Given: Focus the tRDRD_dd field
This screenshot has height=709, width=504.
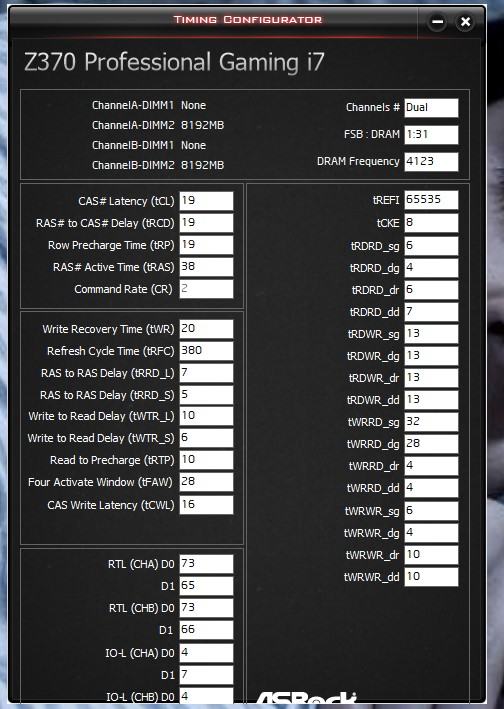Looking at the screenshot, I should point(431,312).
